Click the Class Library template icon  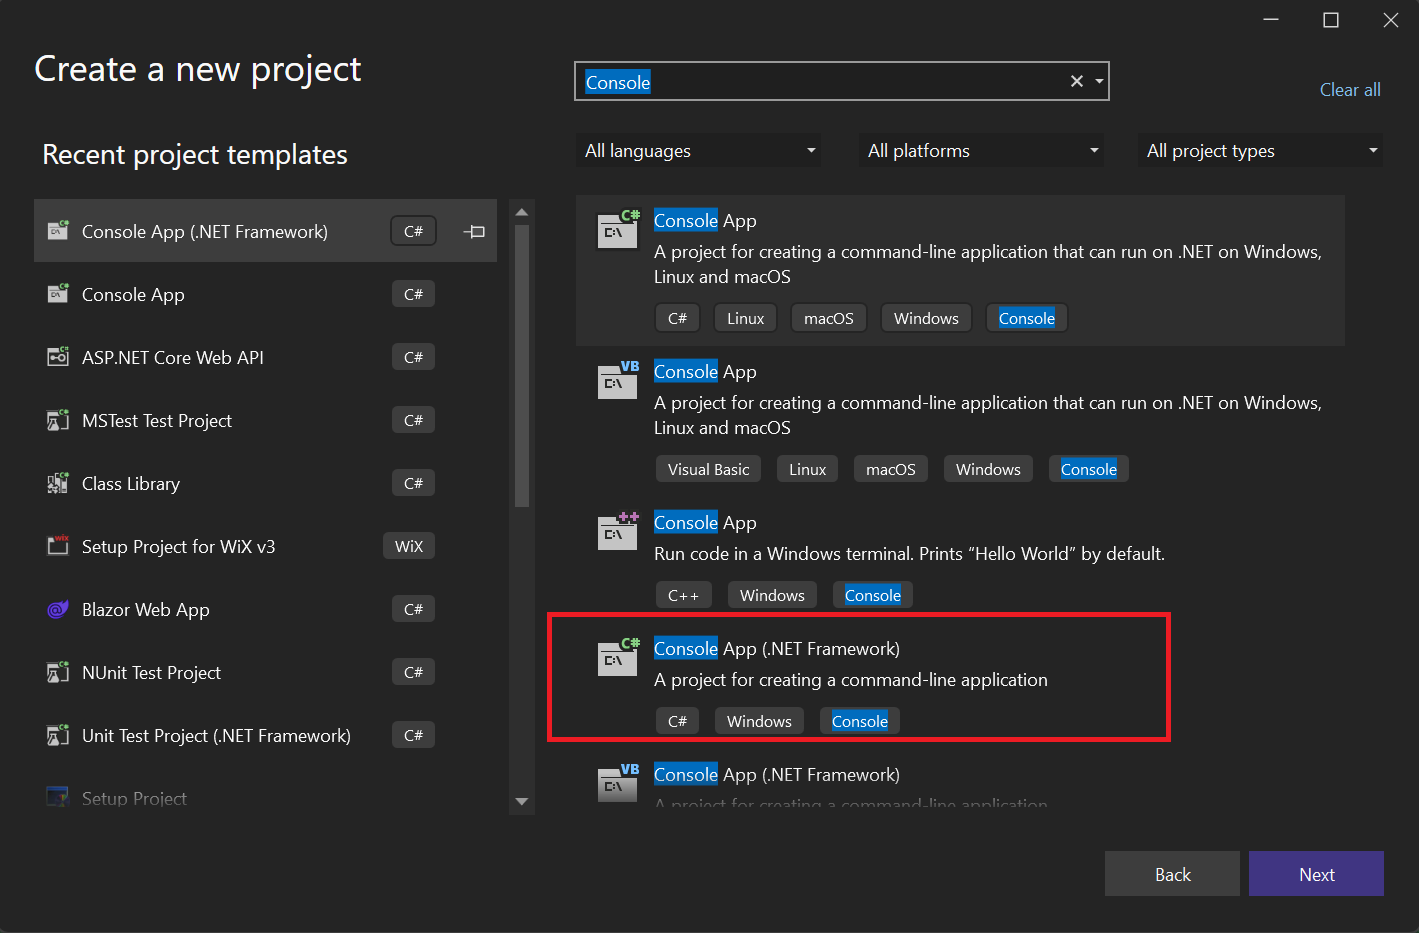pos(57,483)
